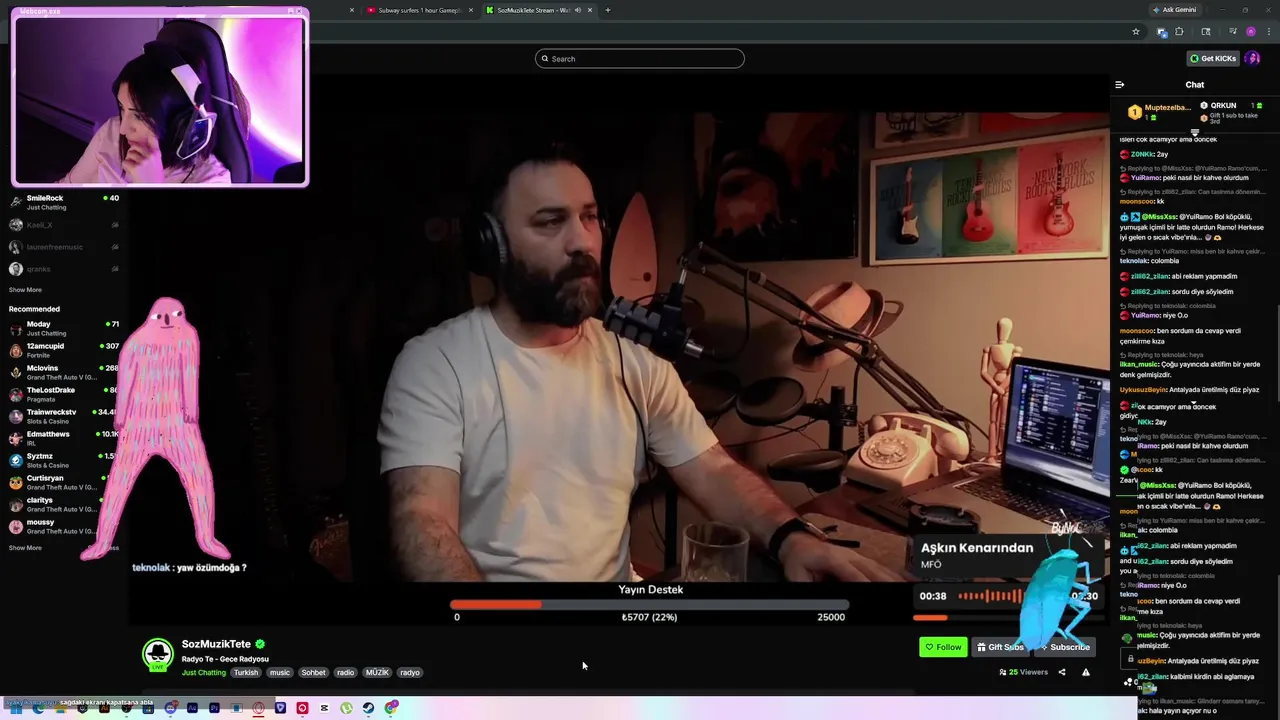
Task: Select the music tag
Action: click(x=280, y=673)
